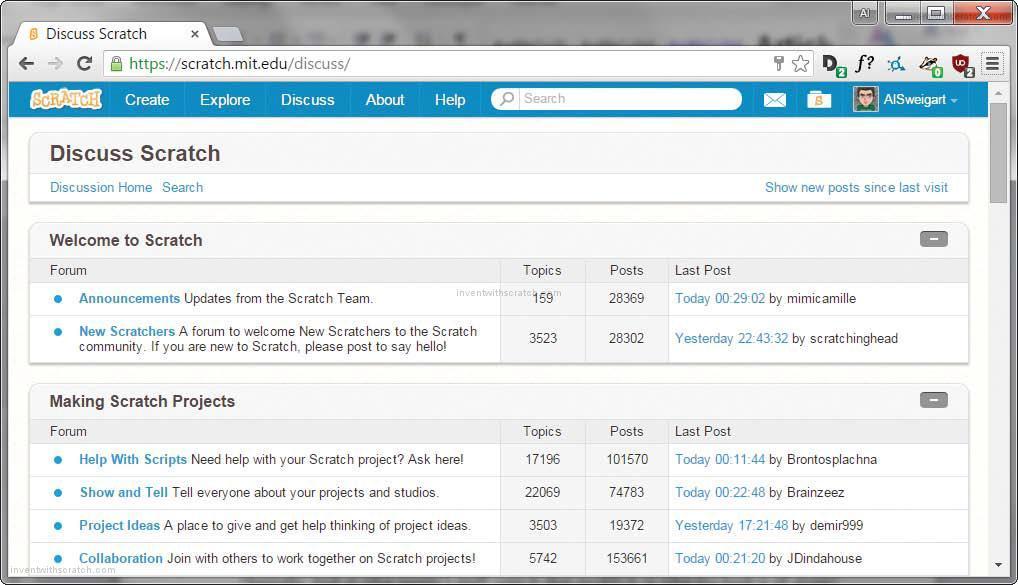Click the '17196' topics count cell
The image size is (1018, 585).
pyautogui.click(x=542, y=459)
